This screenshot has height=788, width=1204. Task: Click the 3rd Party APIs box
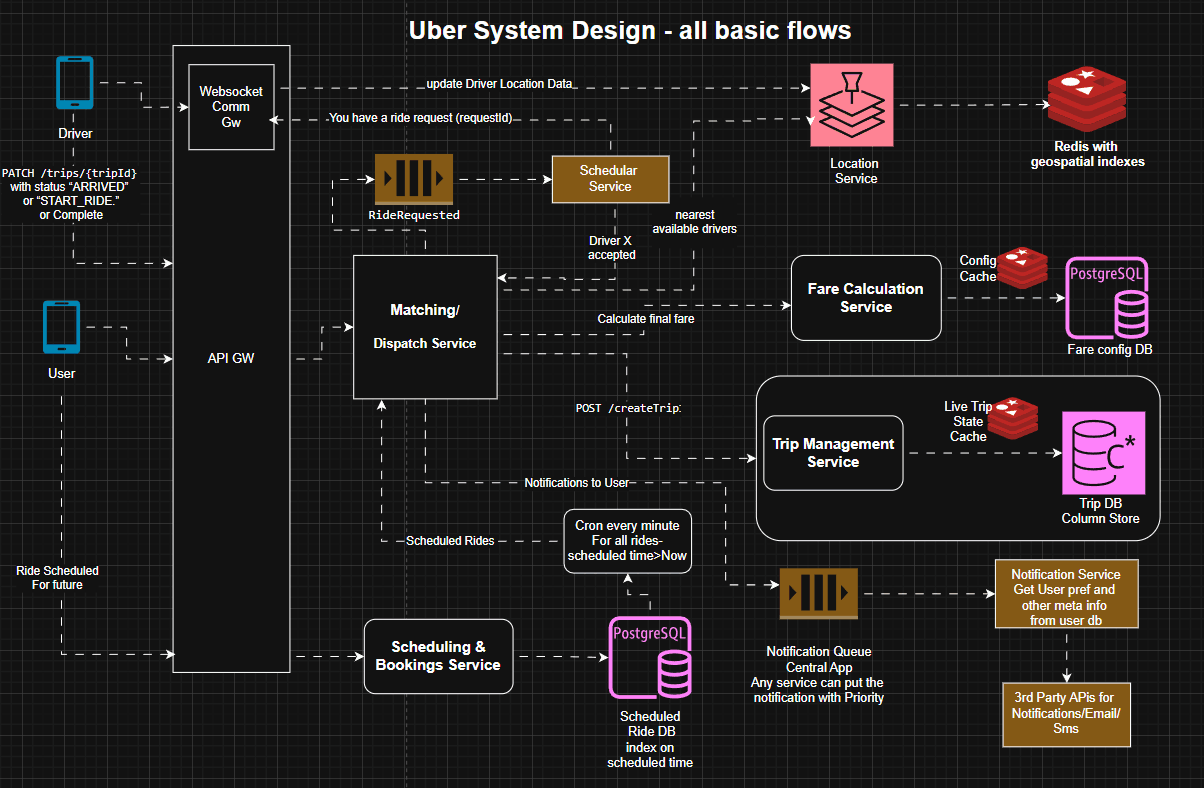(x=1069, y=714)
